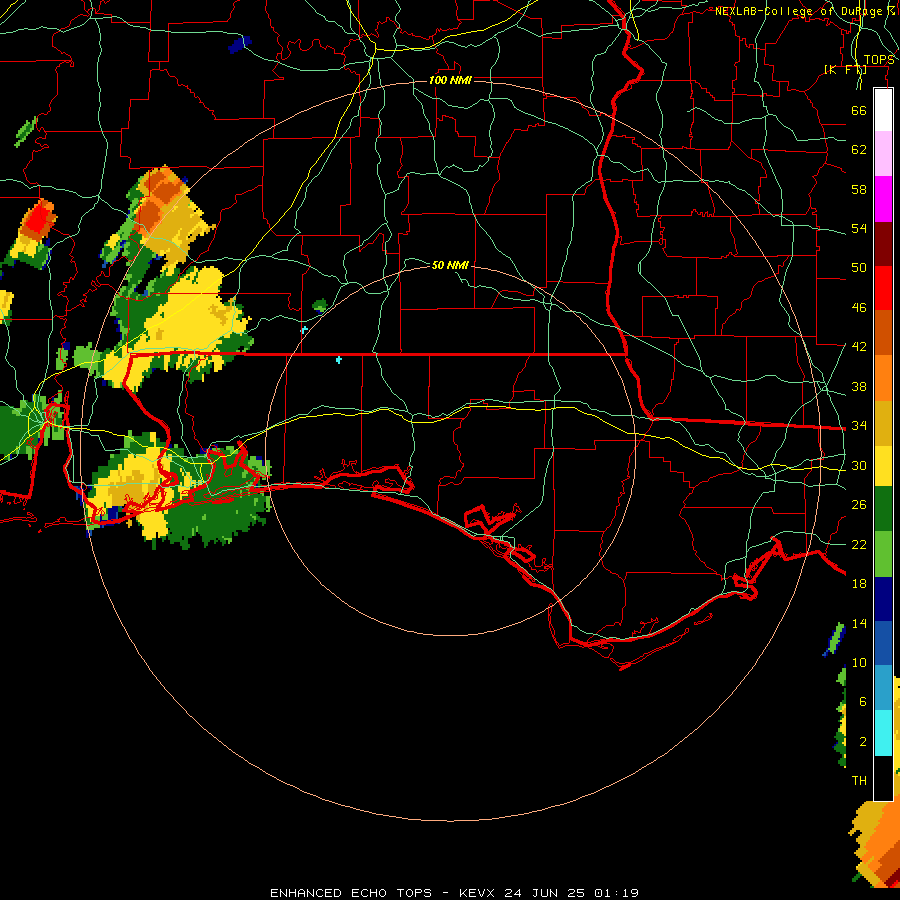
Task: Click the small navy echo near the top
Action: [x=240, y=44]
